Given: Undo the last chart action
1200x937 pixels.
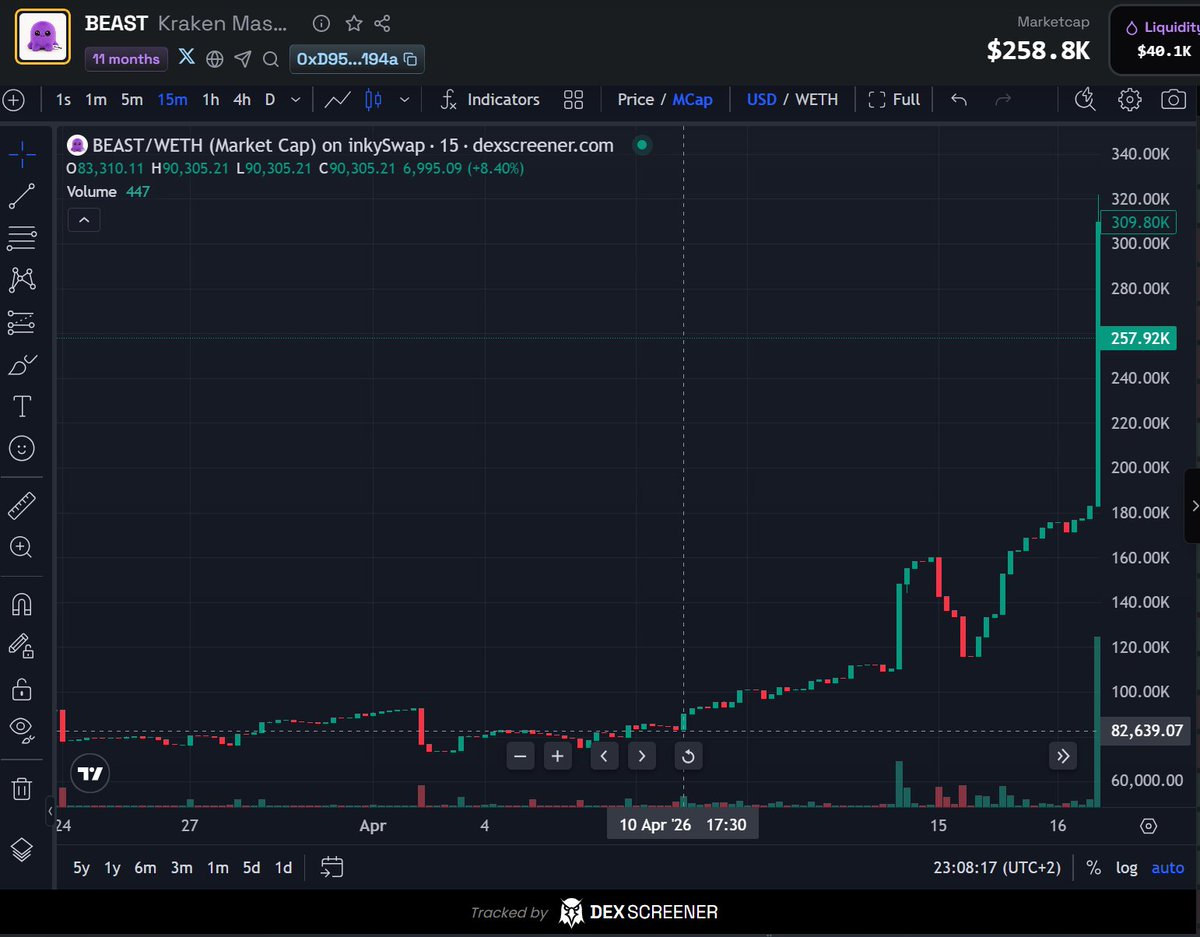Looking at the screenshot, I should [958, 99].
